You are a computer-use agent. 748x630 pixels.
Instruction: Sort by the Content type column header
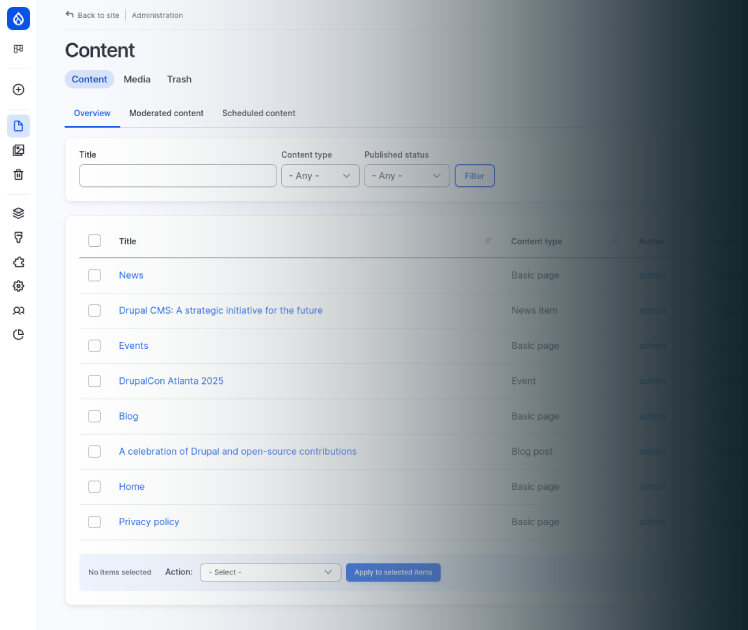coord(537,241)
